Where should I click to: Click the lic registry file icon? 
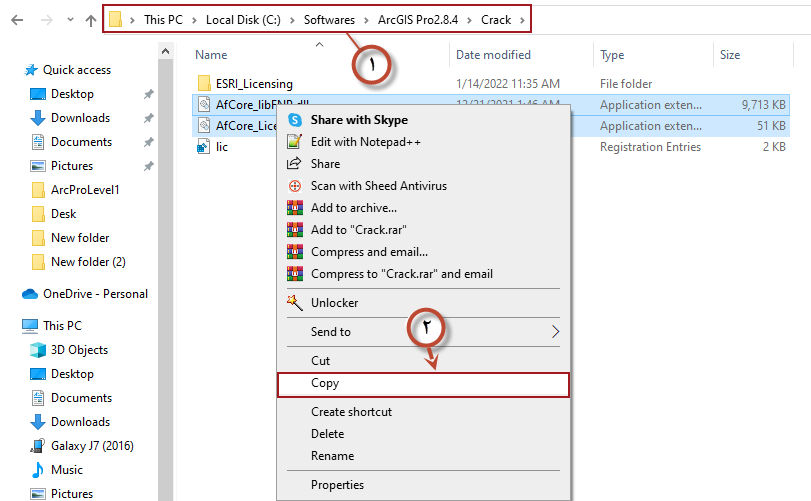pyautogui.click(x=203, y=147)
